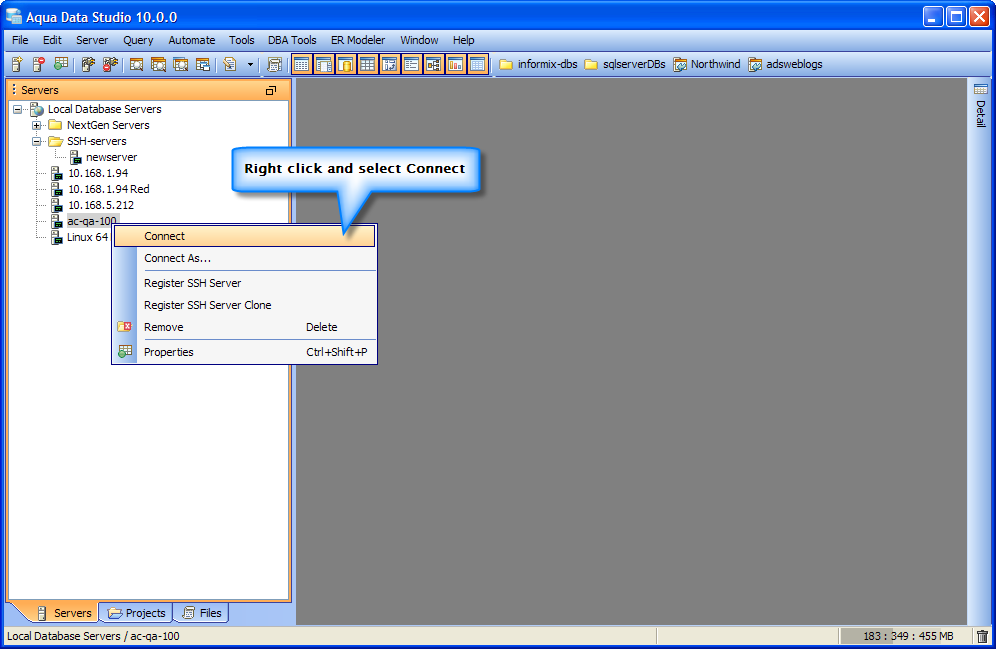Toggle the highlighted table with side panel icon
Image resolution: width=996 pixels, height=649 pixels.
coord(324,64)
